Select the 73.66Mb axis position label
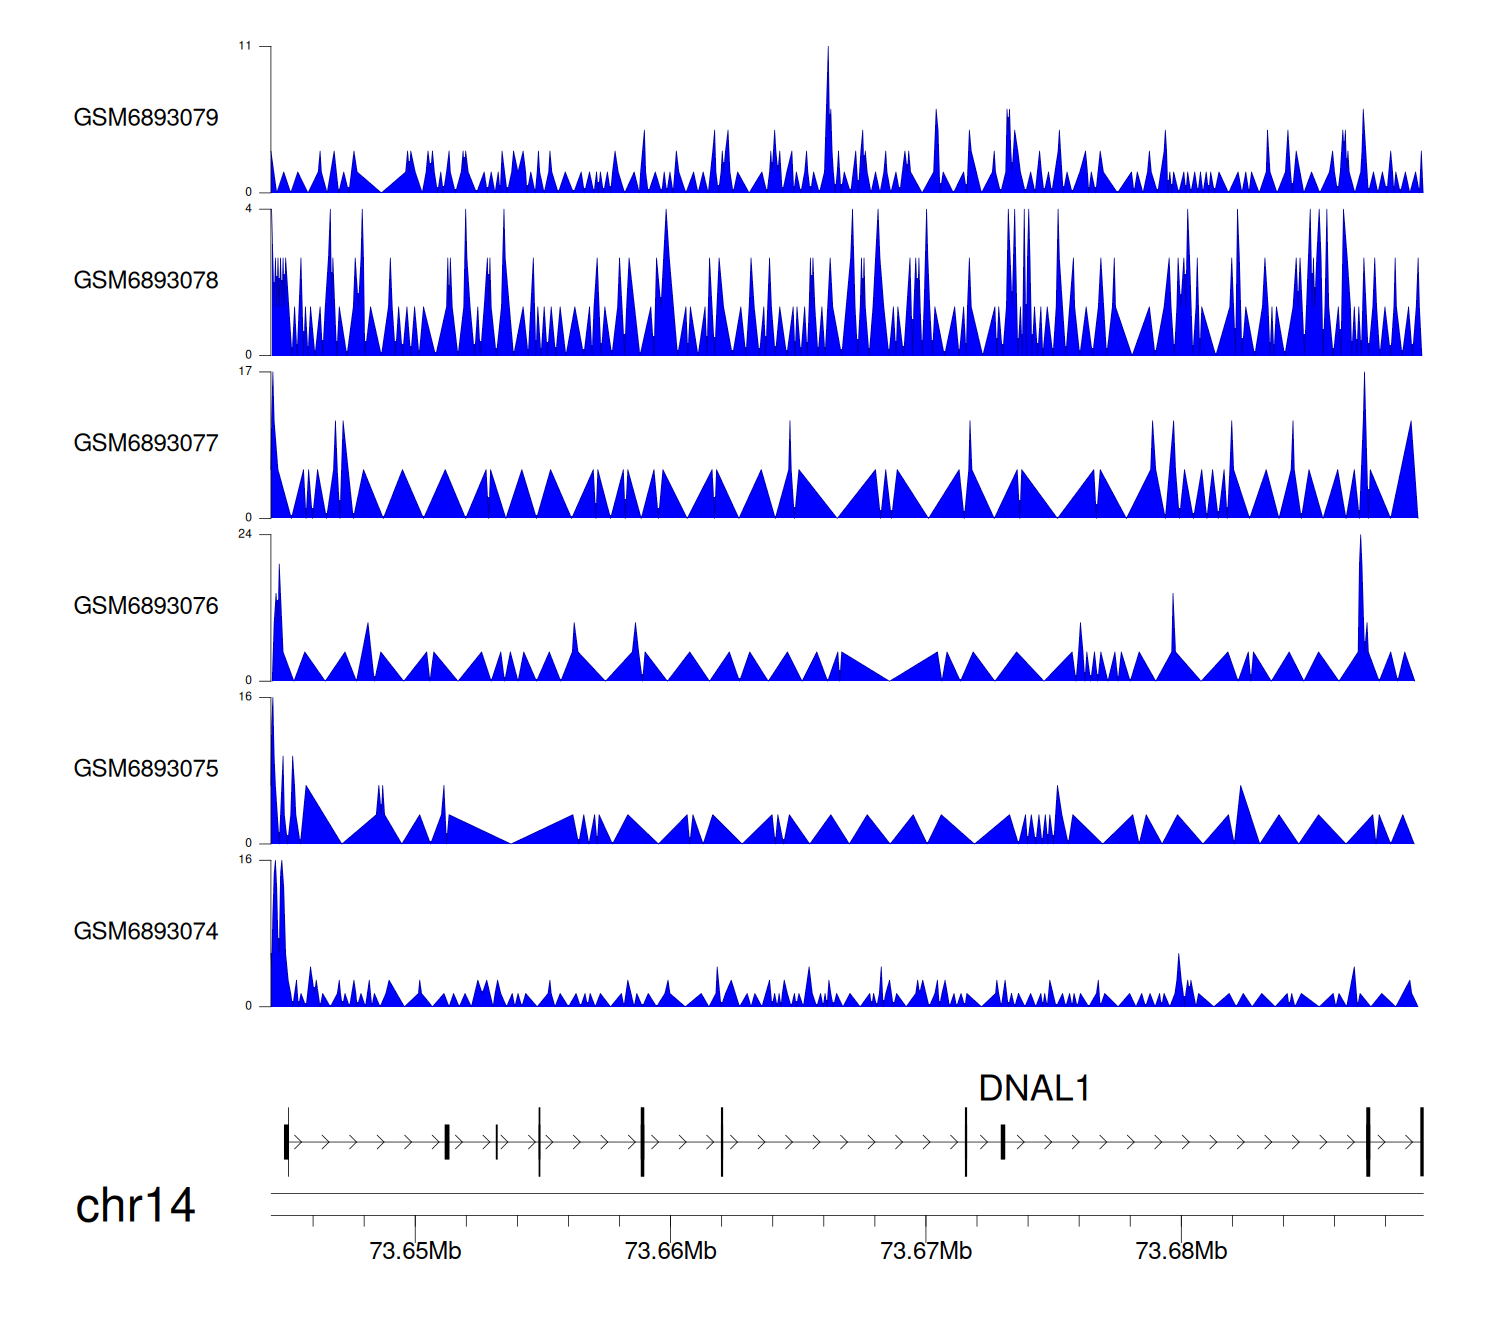 coord(670,1251)
